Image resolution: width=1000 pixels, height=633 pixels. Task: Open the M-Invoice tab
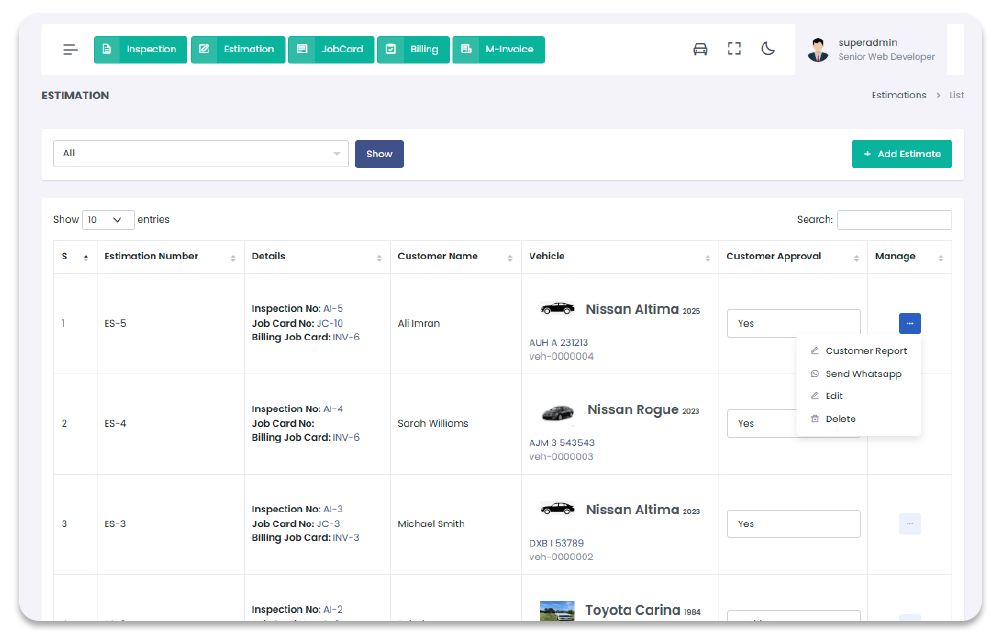[498, 49]
